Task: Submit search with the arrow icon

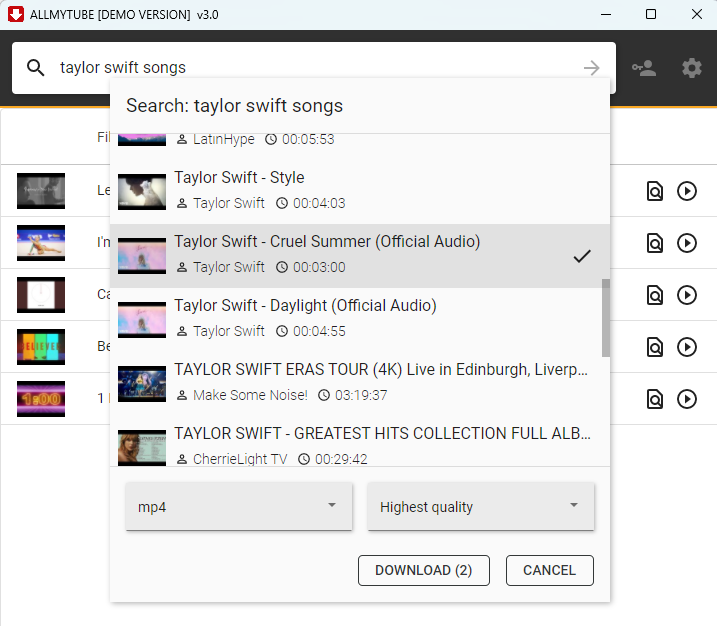Action: point(591,68)
